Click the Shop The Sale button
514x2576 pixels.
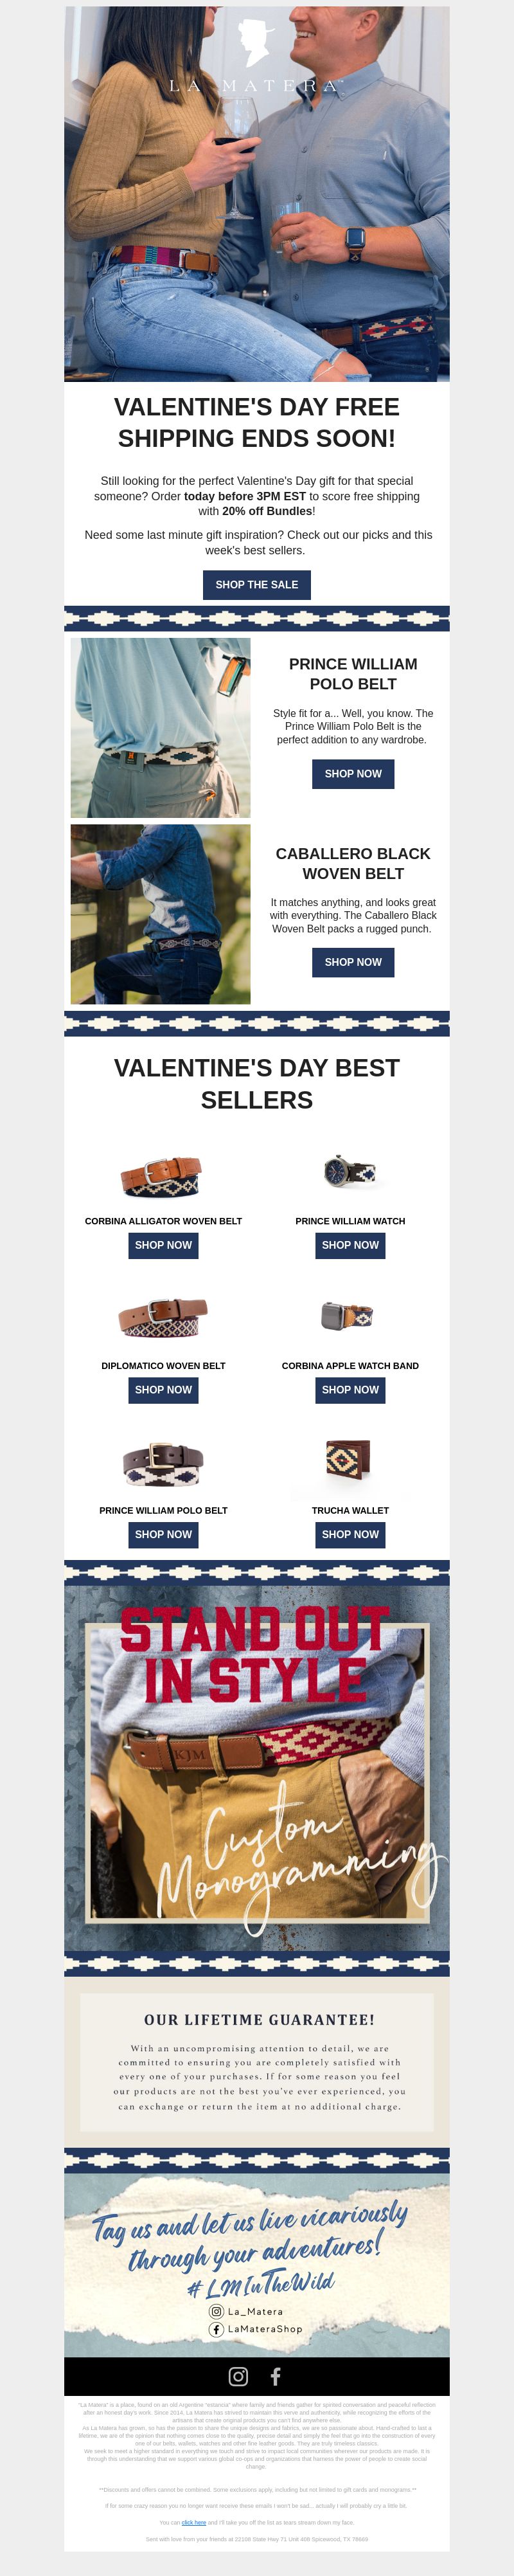pos(257,585)
